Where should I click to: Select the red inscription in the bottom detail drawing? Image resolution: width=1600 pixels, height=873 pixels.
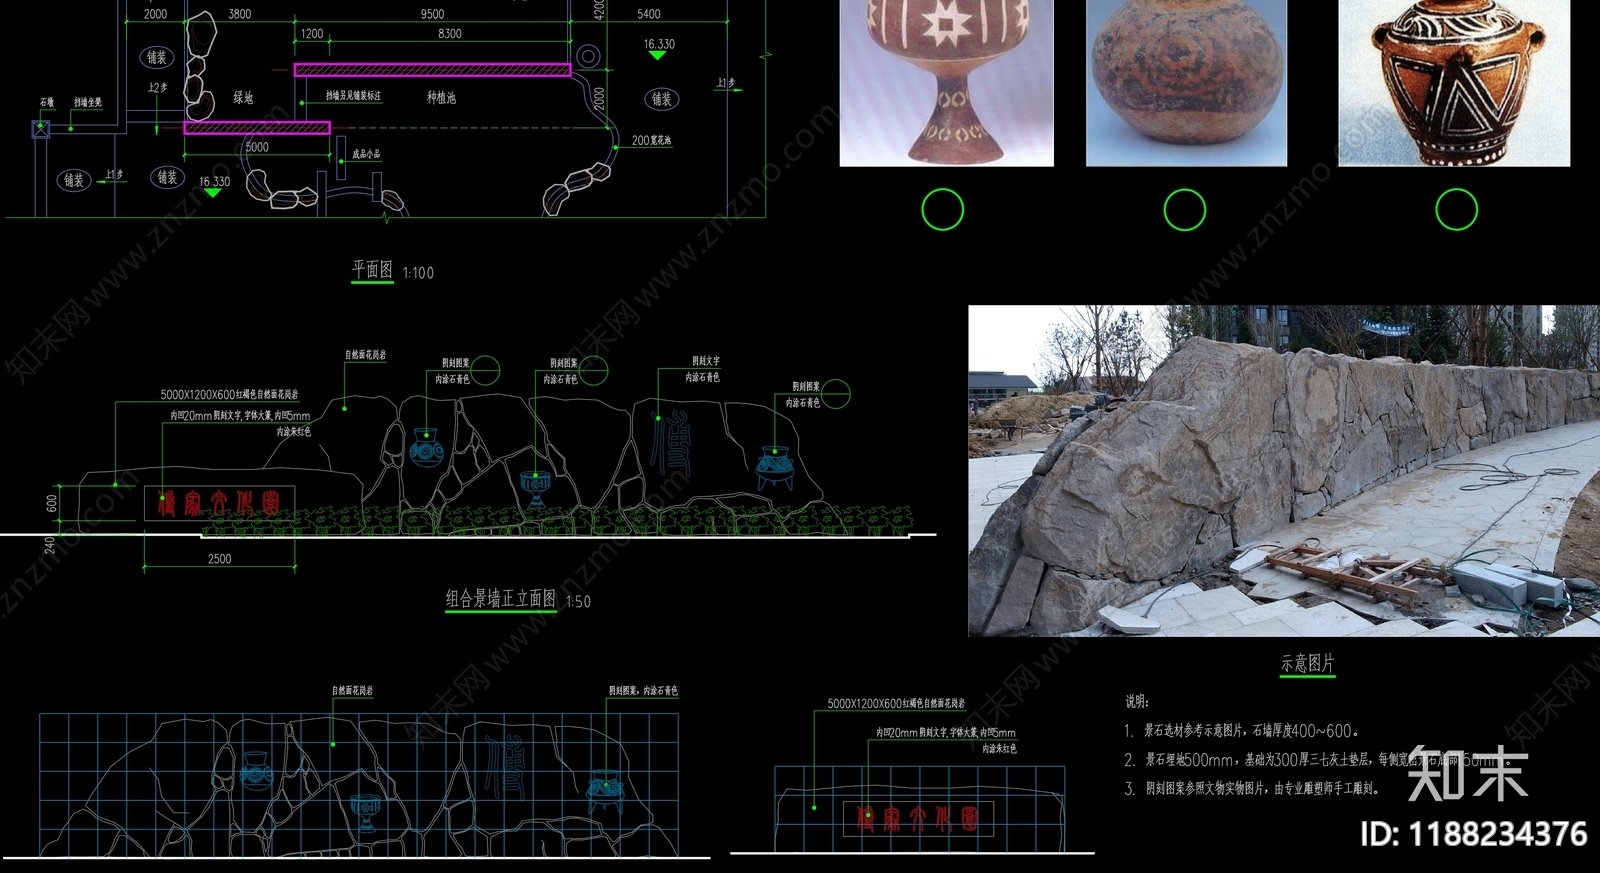tap(918, 819)
